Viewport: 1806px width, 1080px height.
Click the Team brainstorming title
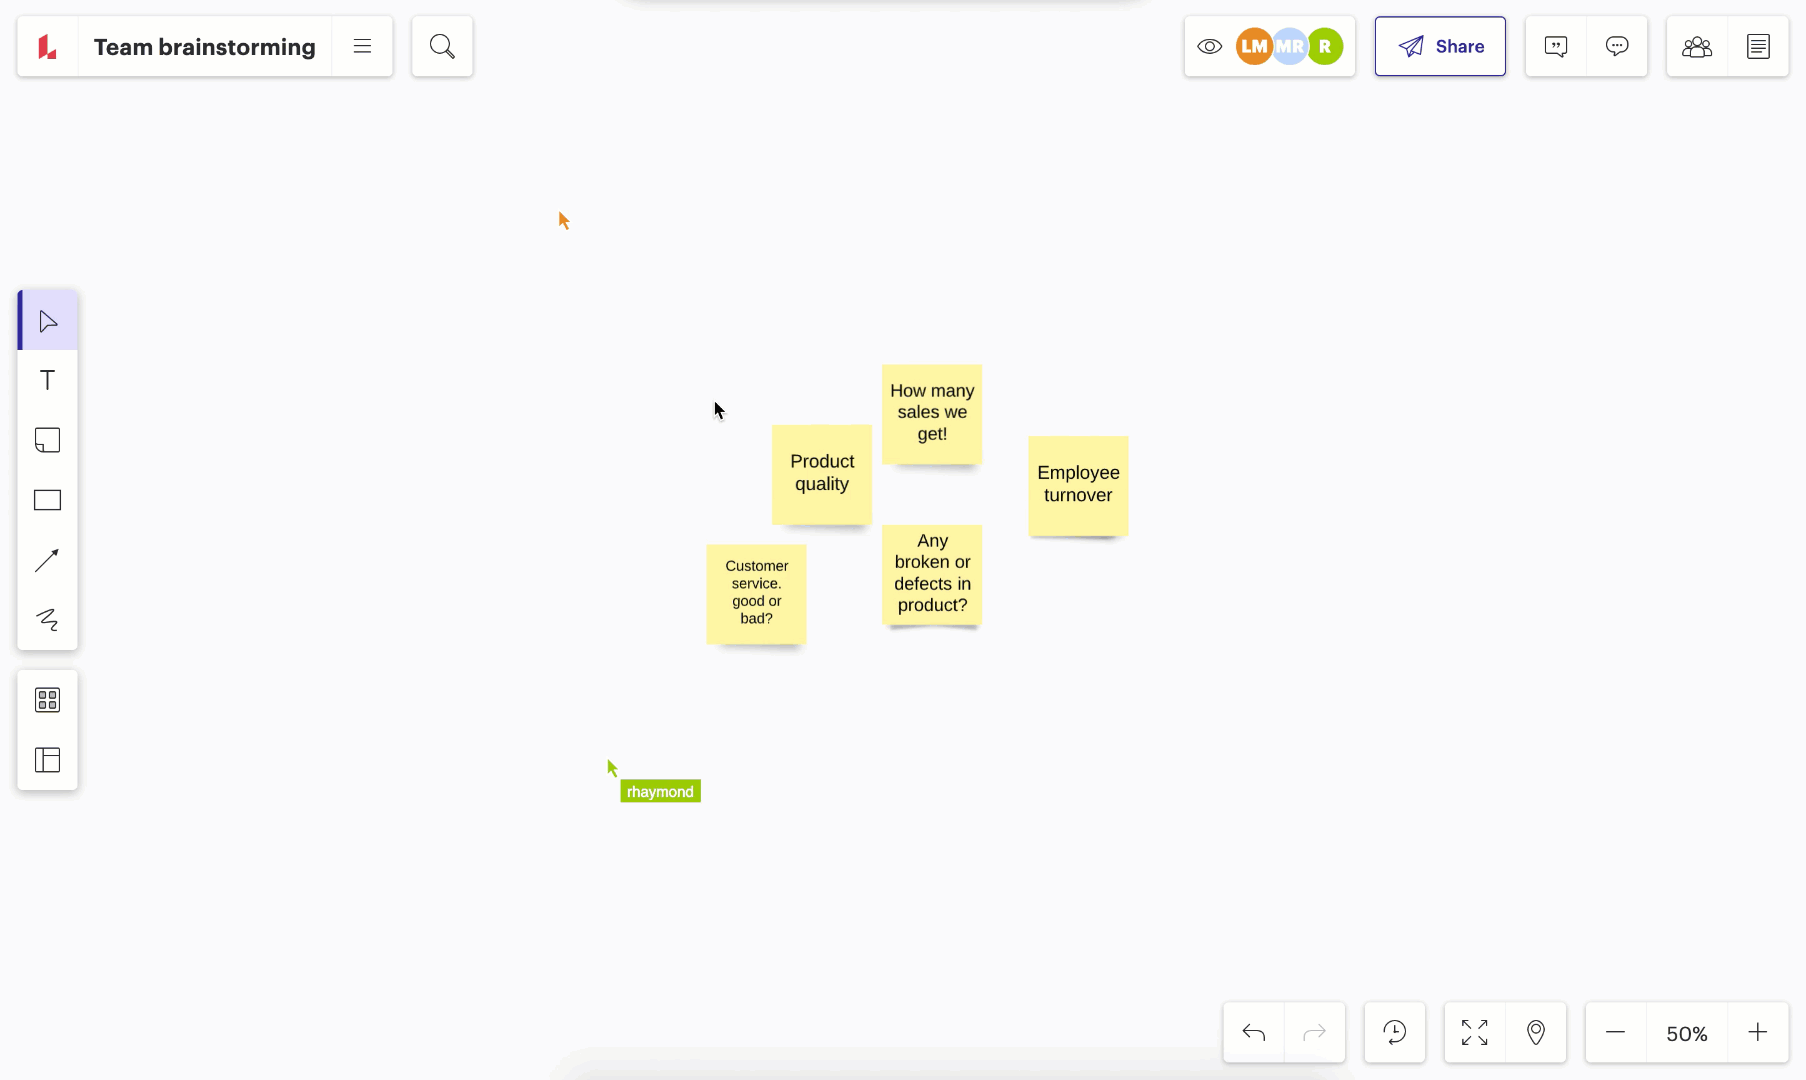tap(204, 46)
